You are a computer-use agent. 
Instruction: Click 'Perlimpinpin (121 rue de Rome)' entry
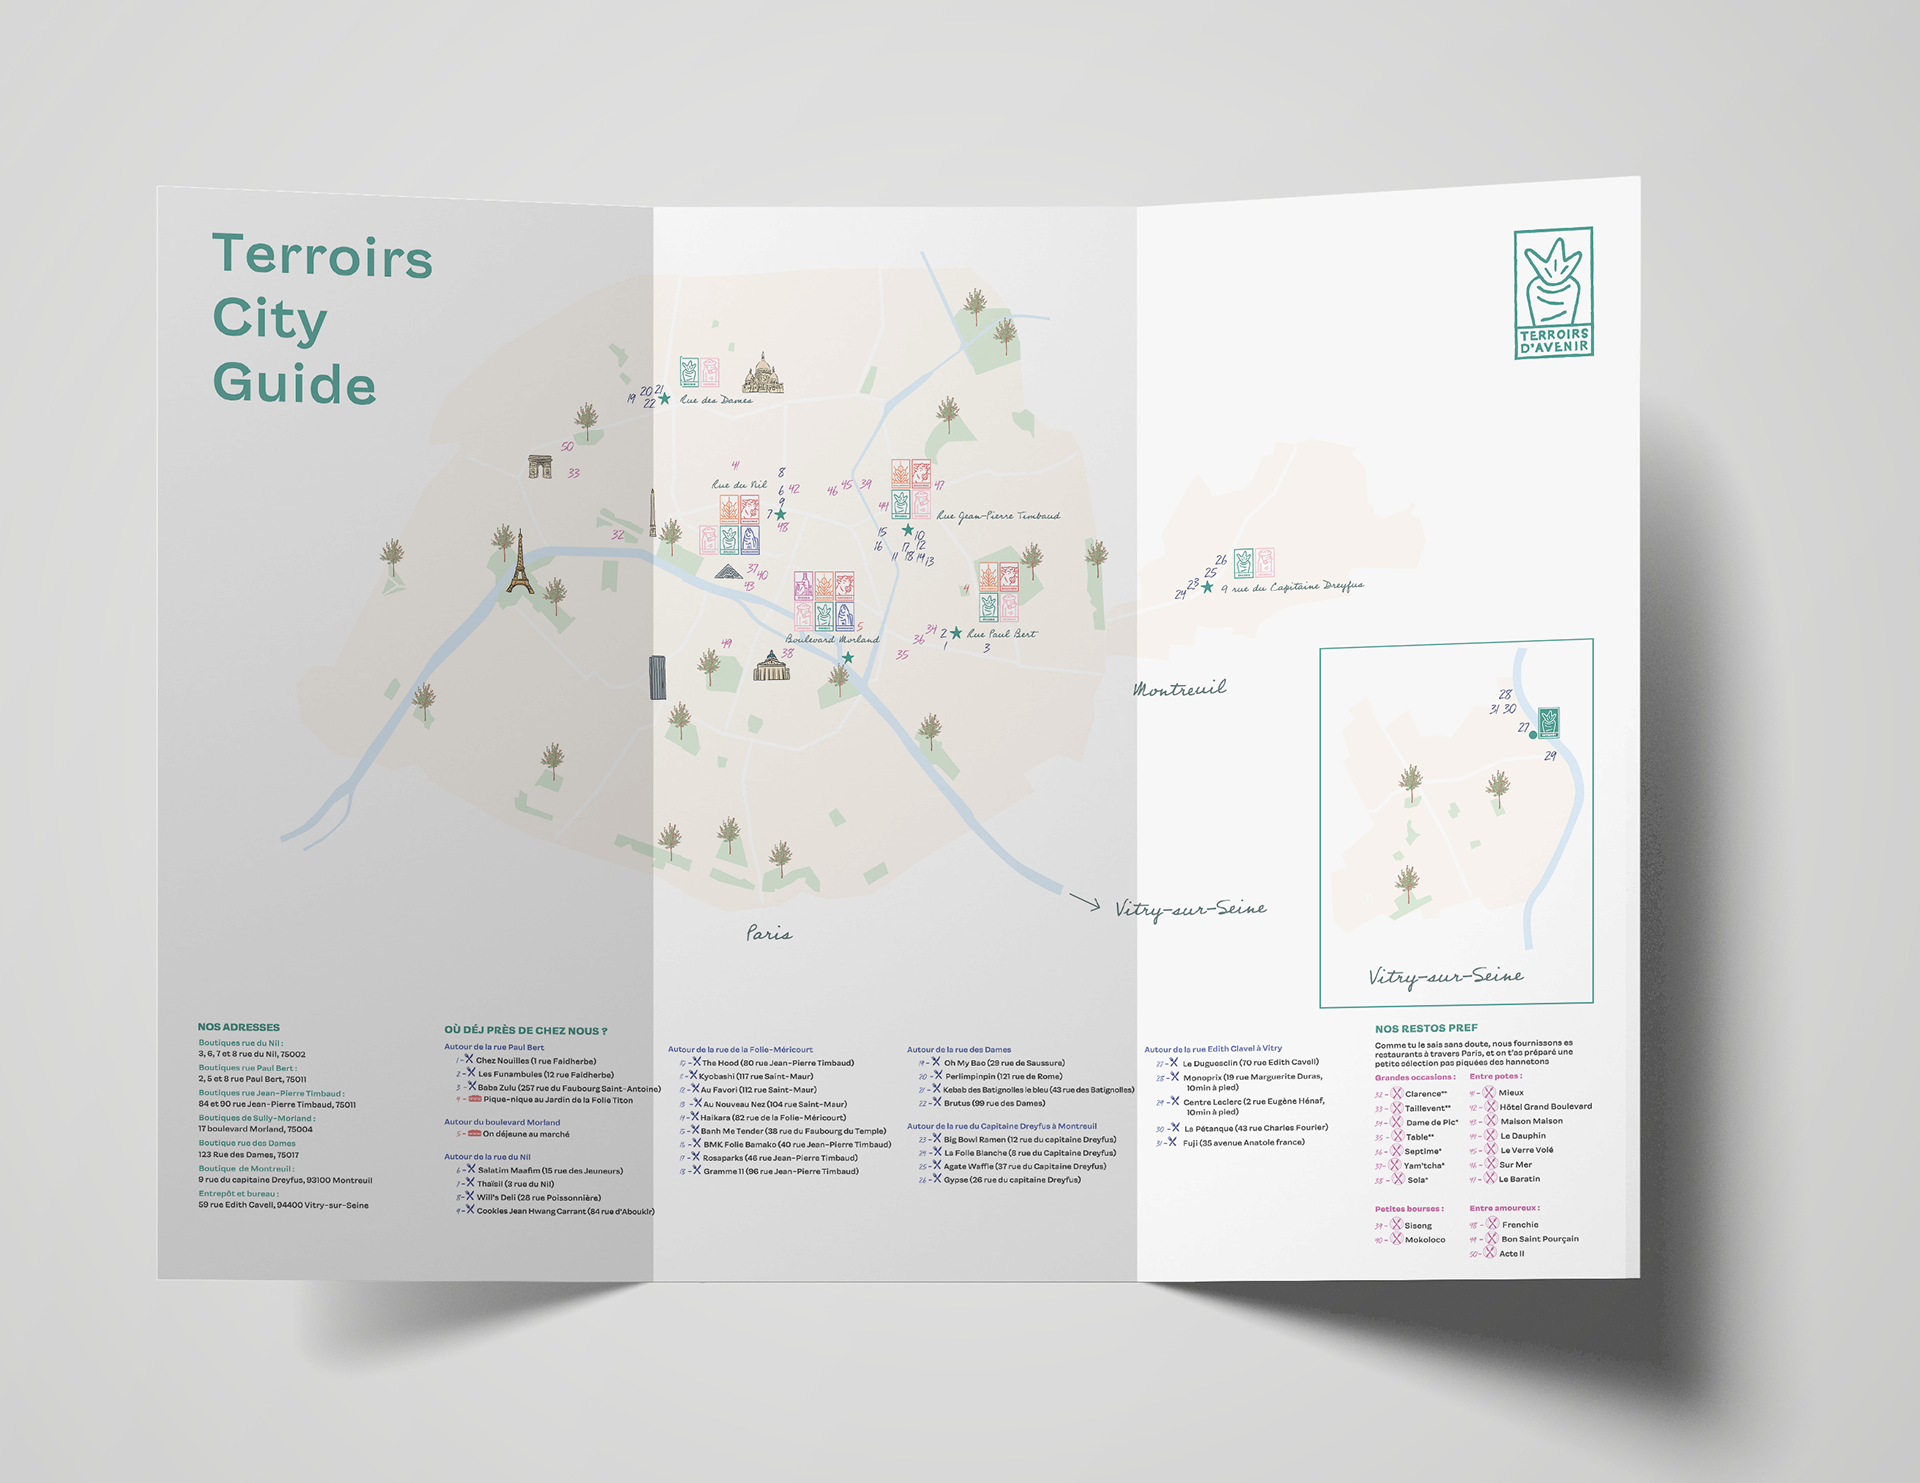tap(1004, 1076)
